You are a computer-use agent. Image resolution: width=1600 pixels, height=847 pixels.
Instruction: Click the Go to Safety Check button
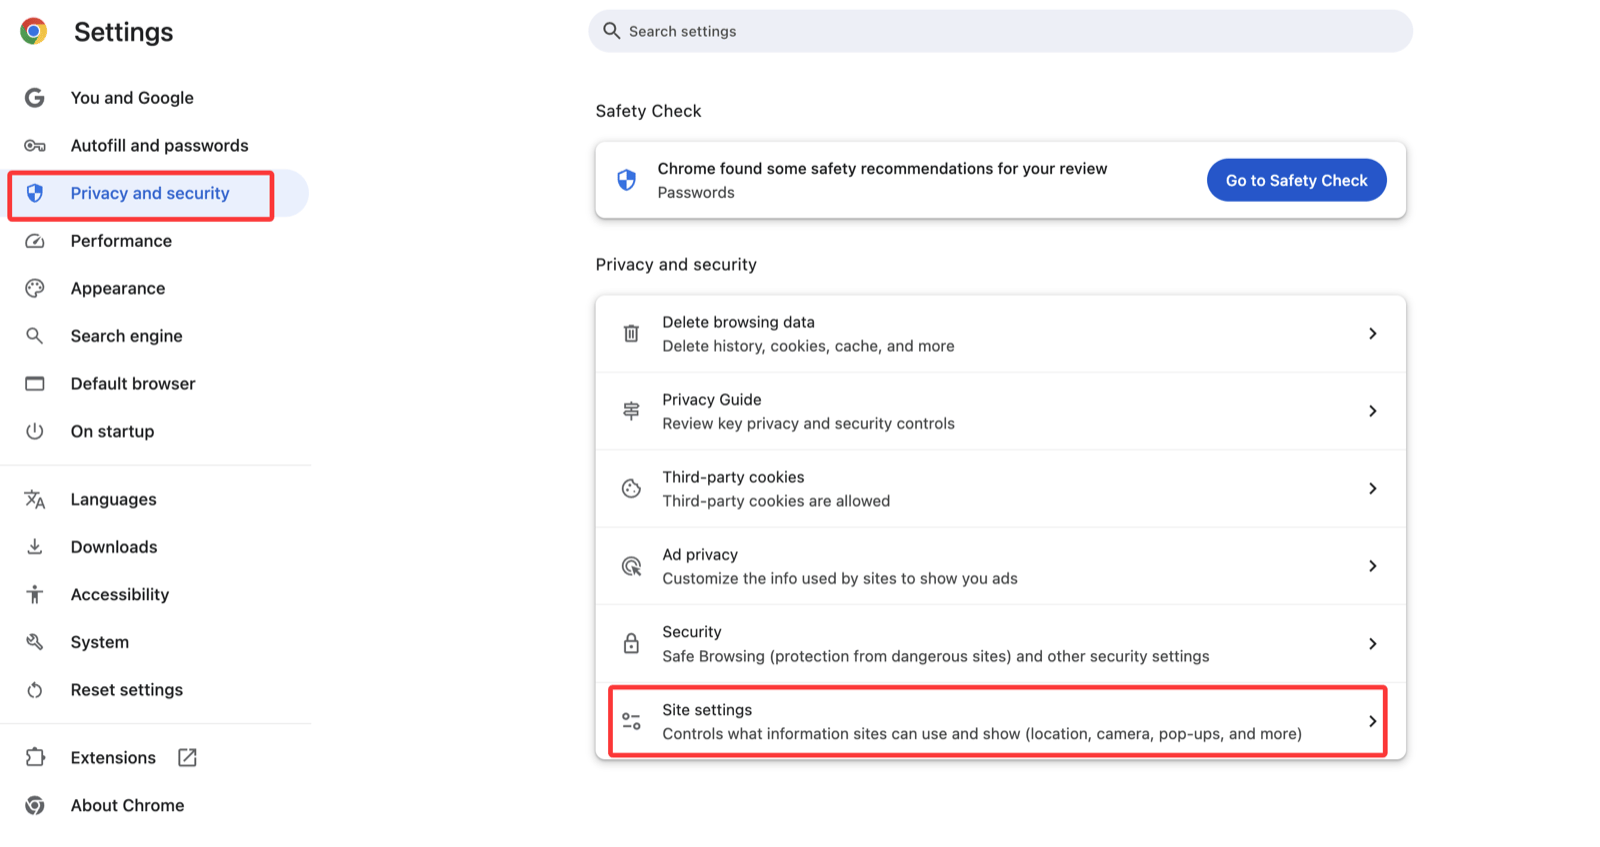[x=1296, y=180]
